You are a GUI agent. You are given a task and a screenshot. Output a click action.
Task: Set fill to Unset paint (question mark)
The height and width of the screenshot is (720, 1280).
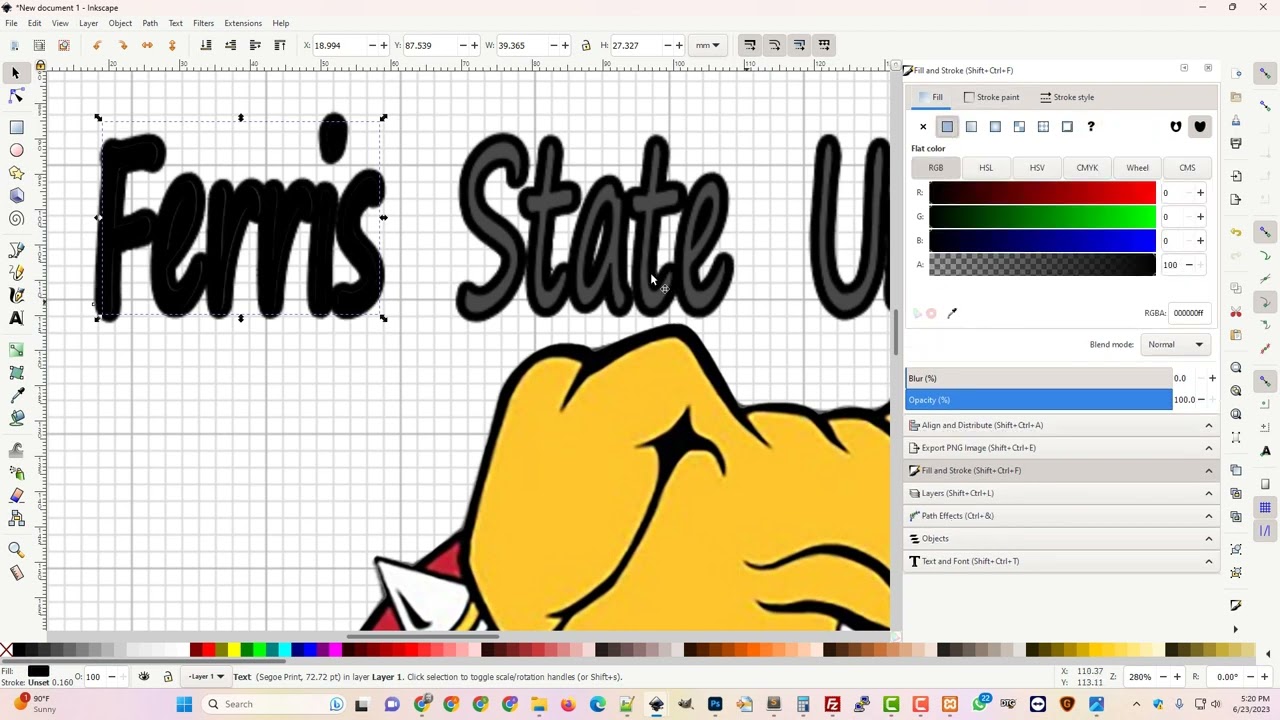(x=1091, y=127)
